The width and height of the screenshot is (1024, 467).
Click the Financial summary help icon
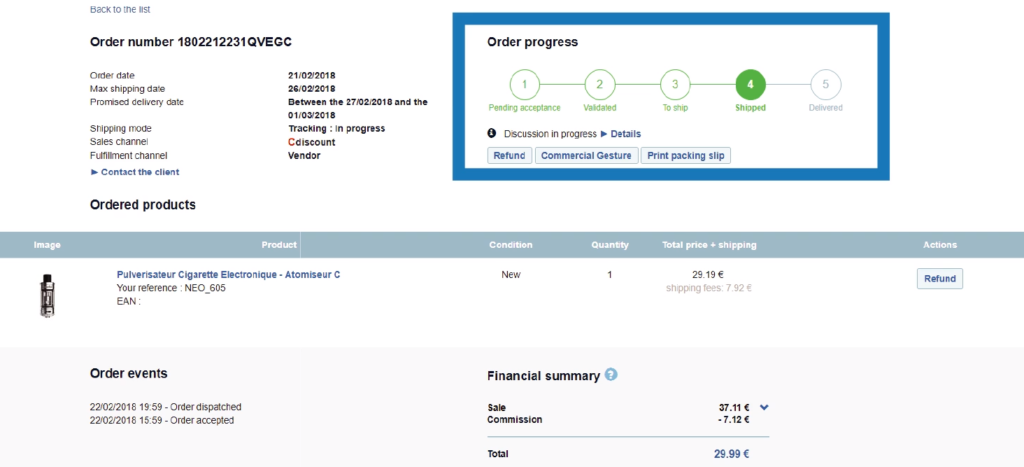pos(611,375)
